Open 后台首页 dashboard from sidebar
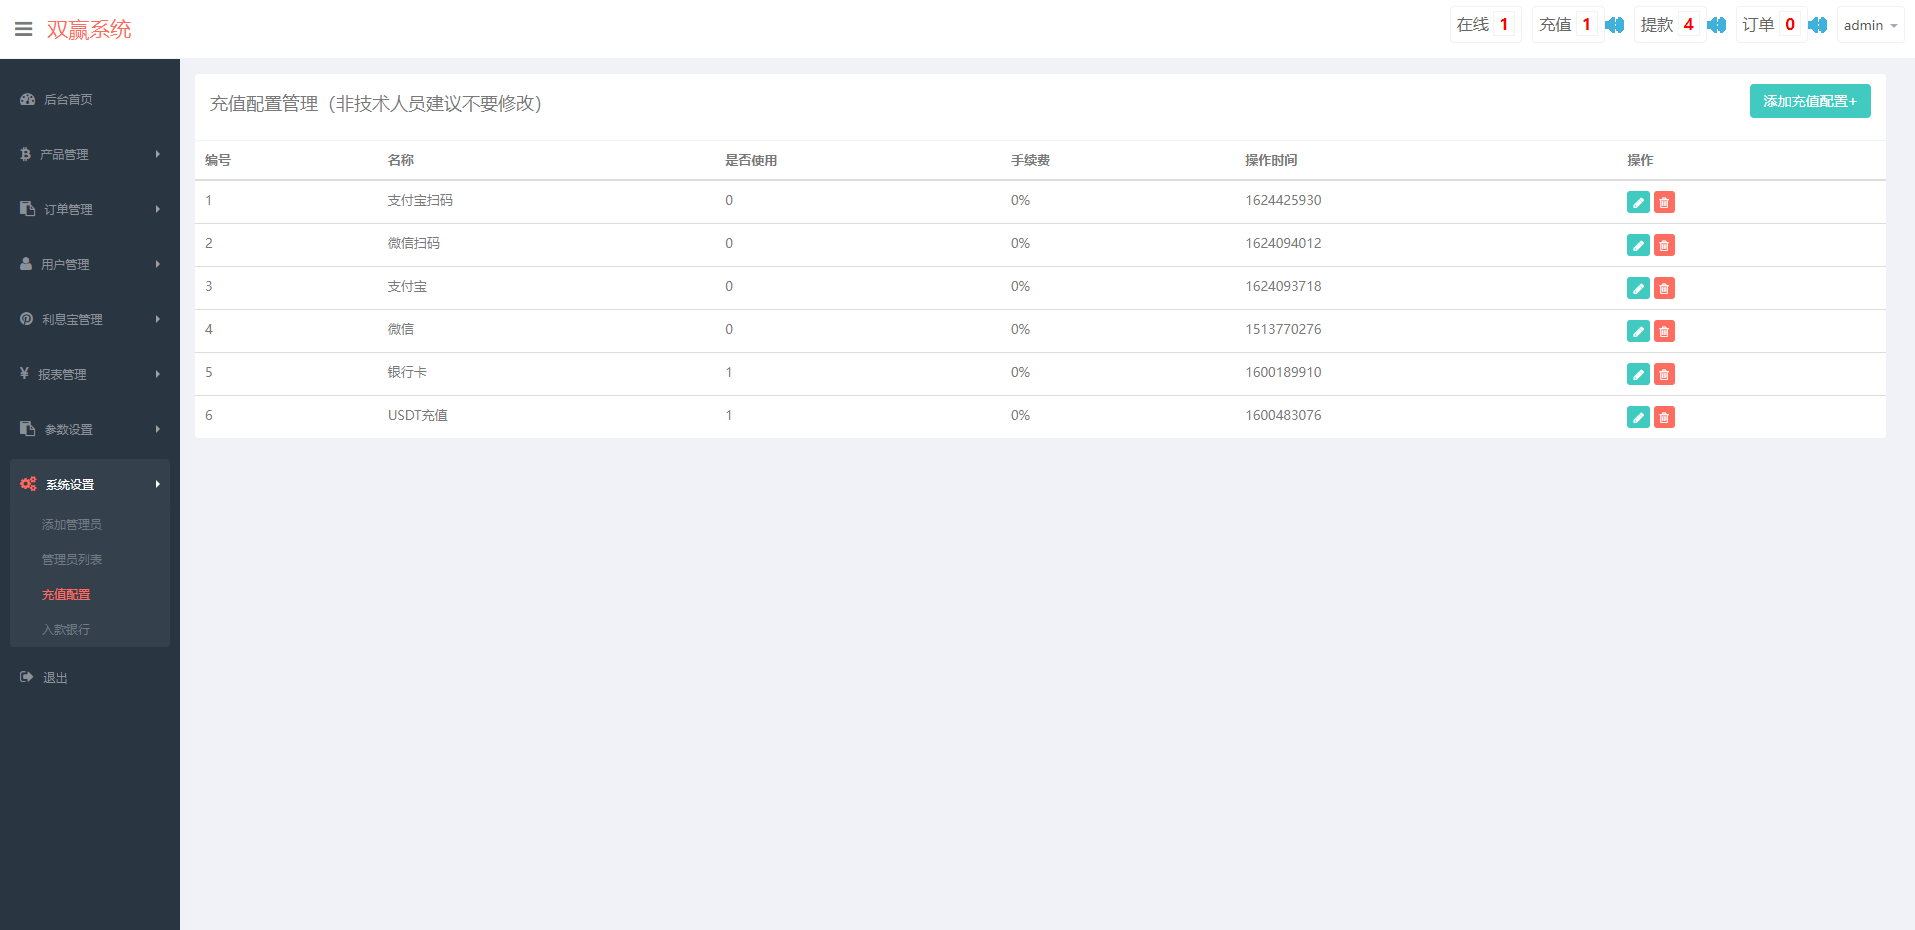This screenshot has height=930, width=1915. coord(68,99)
